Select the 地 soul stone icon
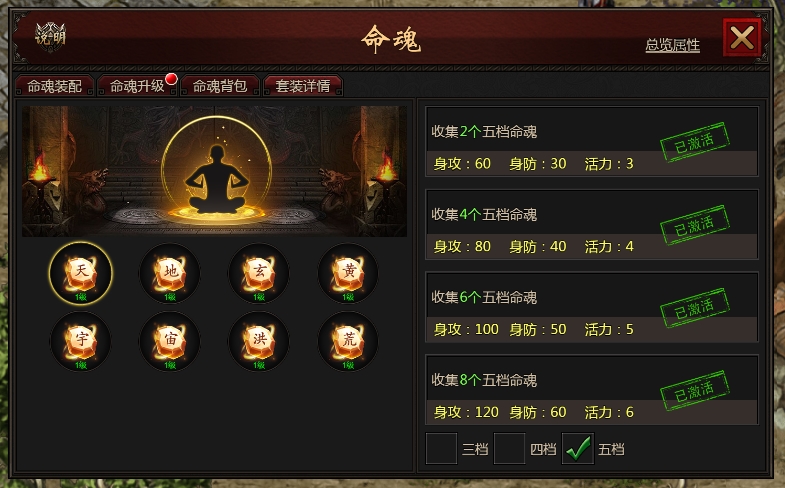 [x=170, y=273]
